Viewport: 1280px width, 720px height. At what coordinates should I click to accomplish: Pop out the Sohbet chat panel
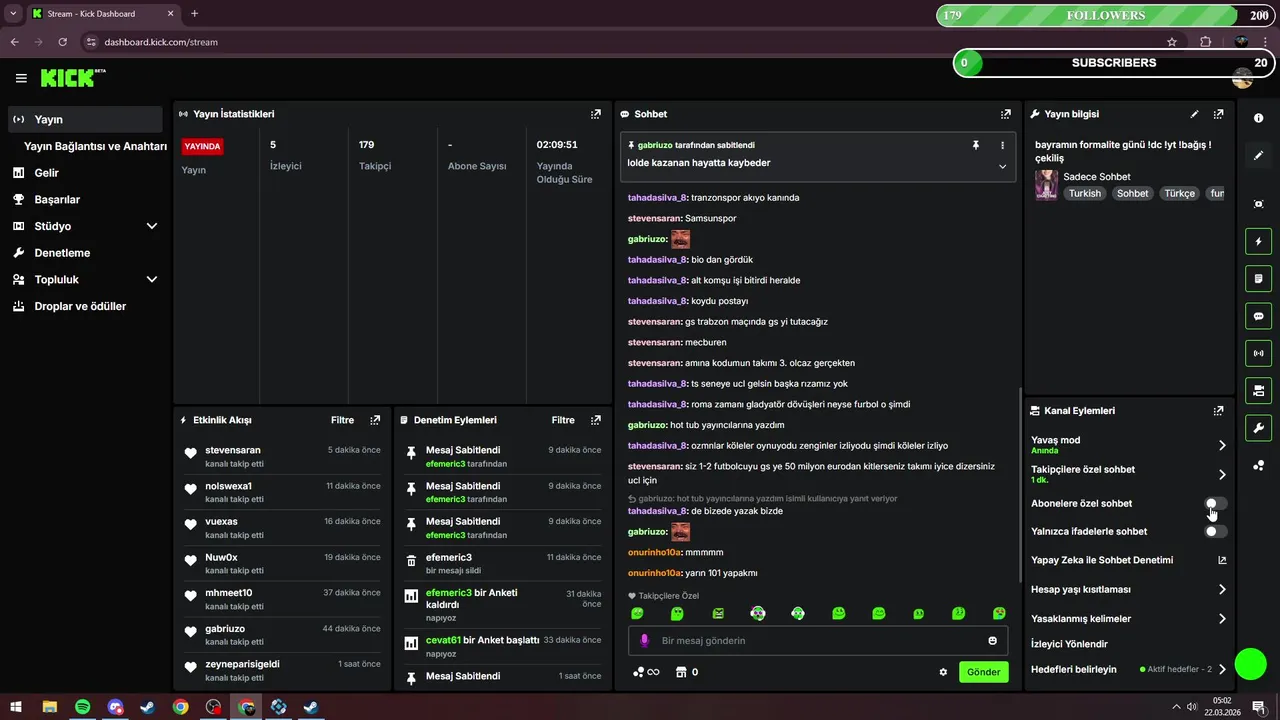[1006, 114]
